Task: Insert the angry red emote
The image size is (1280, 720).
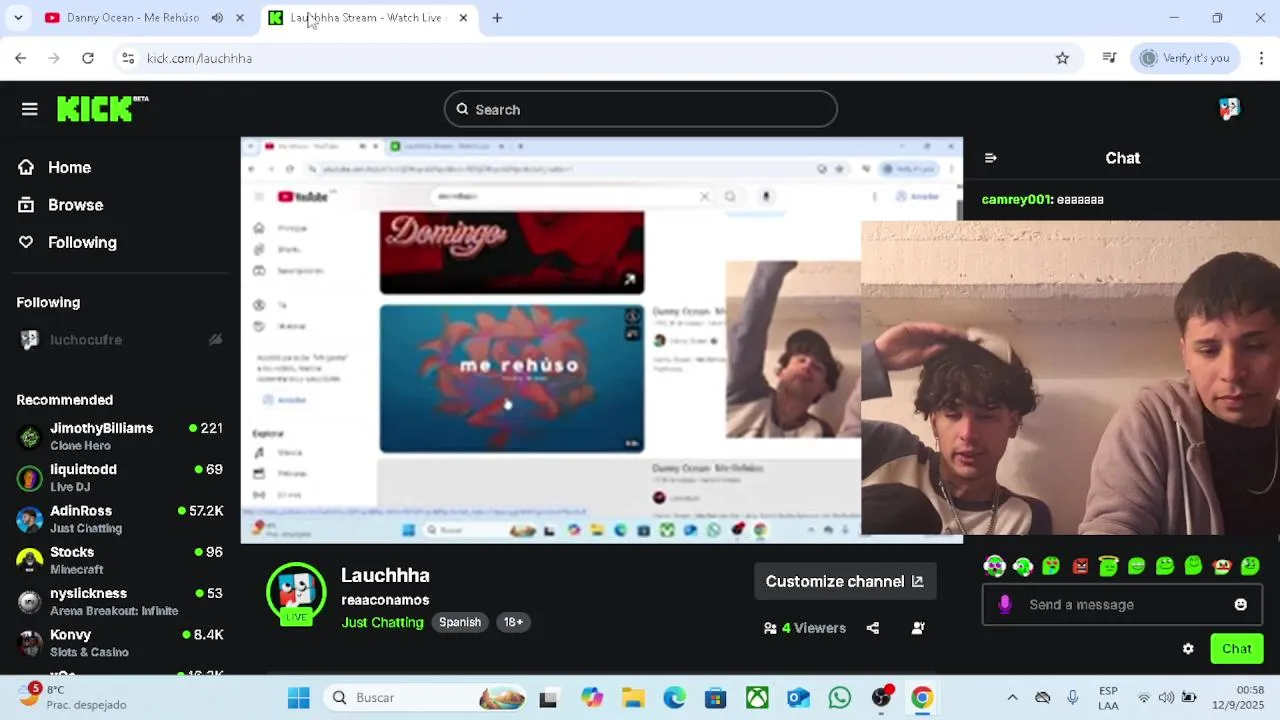Action: coord(1080,567)
